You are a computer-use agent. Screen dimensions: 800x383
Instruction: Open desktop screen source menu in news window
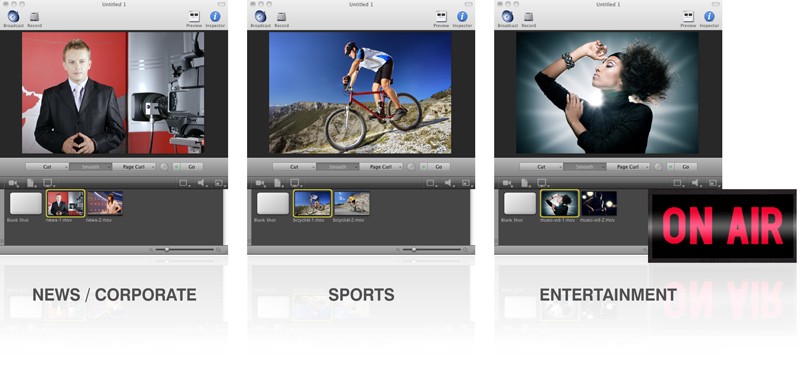[x=49, y=183]
